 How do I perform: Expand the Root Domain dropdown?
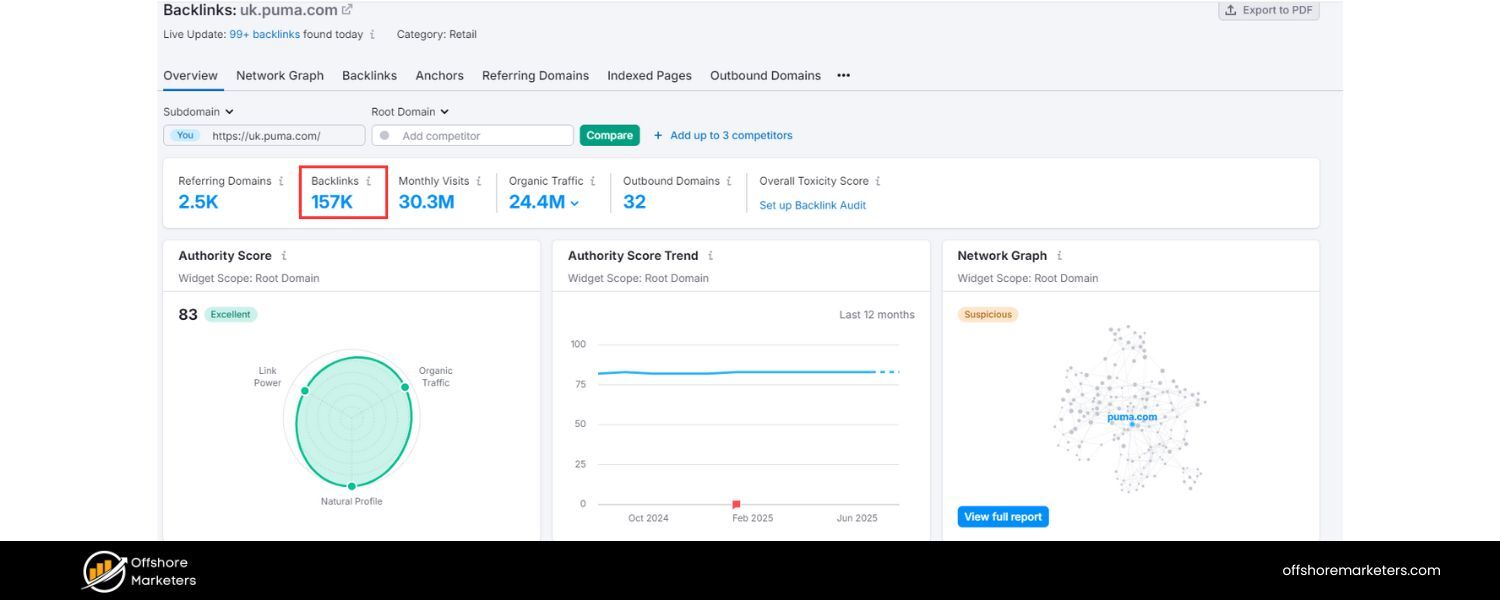(409, 111)
